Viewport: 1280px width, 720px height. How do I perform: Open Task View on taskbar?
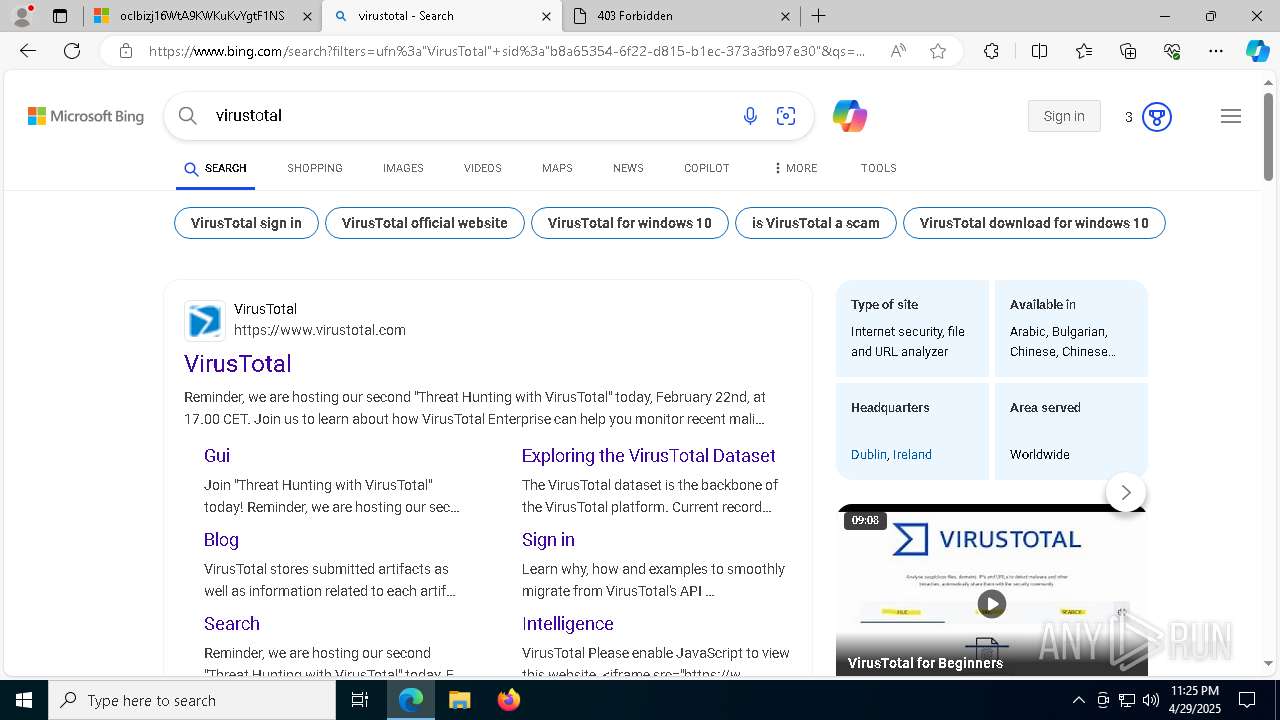[x=360, y=700]
